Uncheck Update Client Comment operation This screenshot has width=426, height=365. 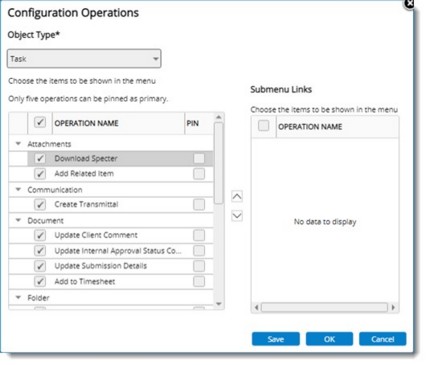tap(40, 235)
